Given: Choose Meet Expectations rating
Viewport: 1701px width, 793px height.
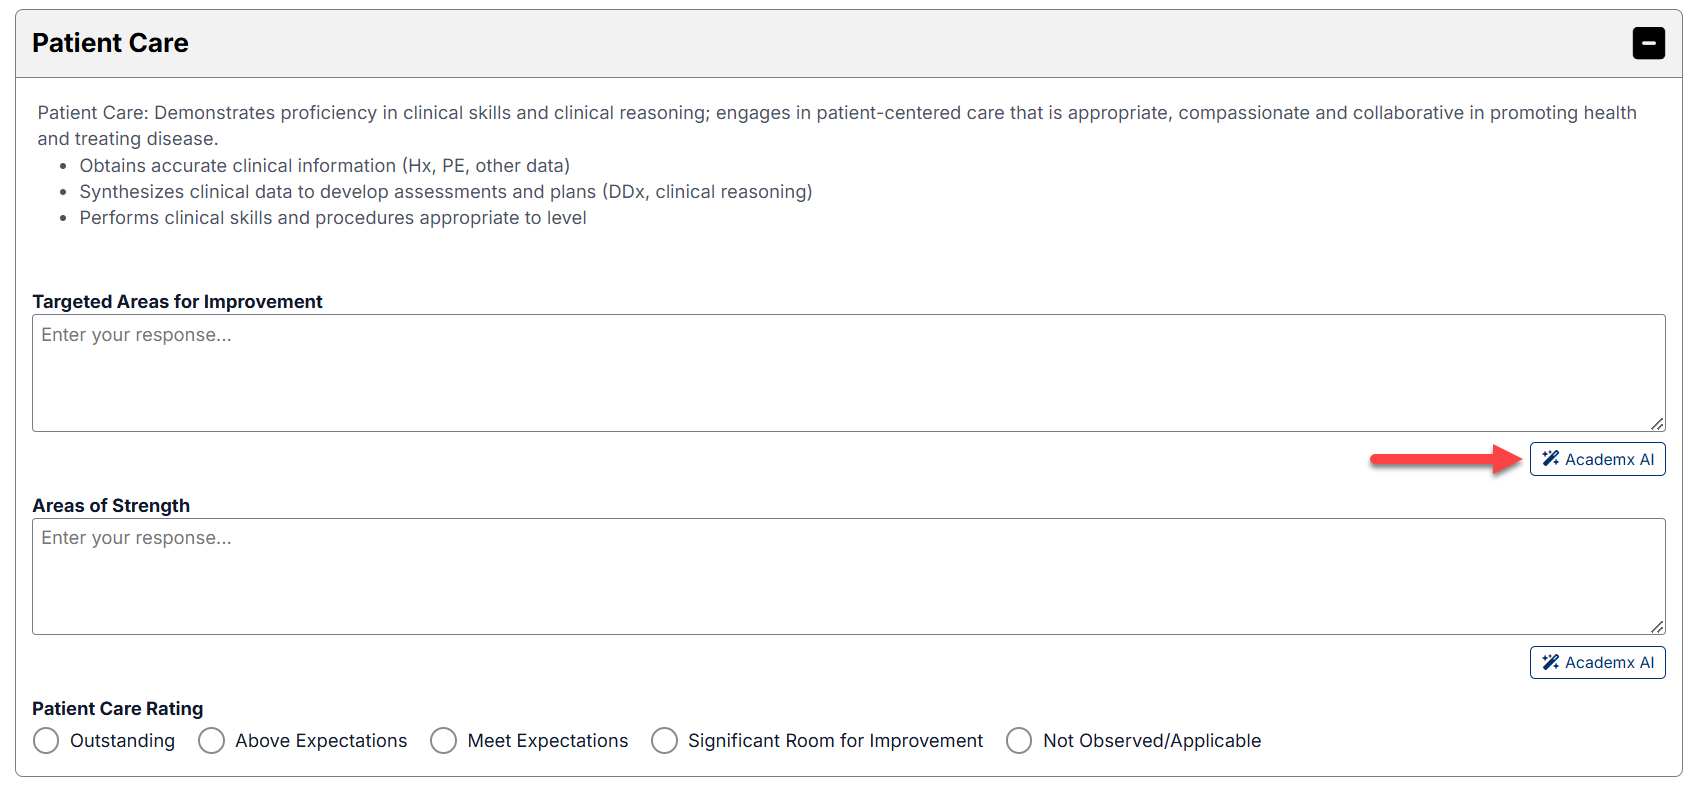Looking at the screenshot, I should click(443, 740).
